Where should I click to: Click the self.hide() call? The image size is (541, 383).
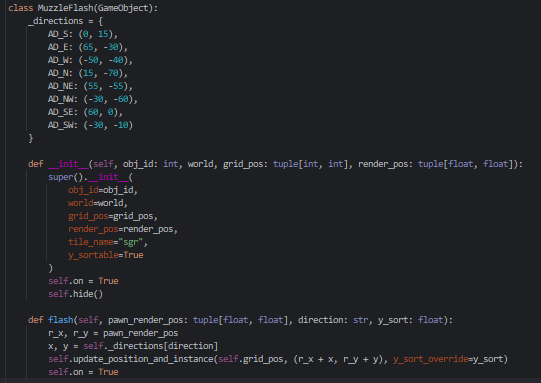pyautogui.click(x=76, y=294)
